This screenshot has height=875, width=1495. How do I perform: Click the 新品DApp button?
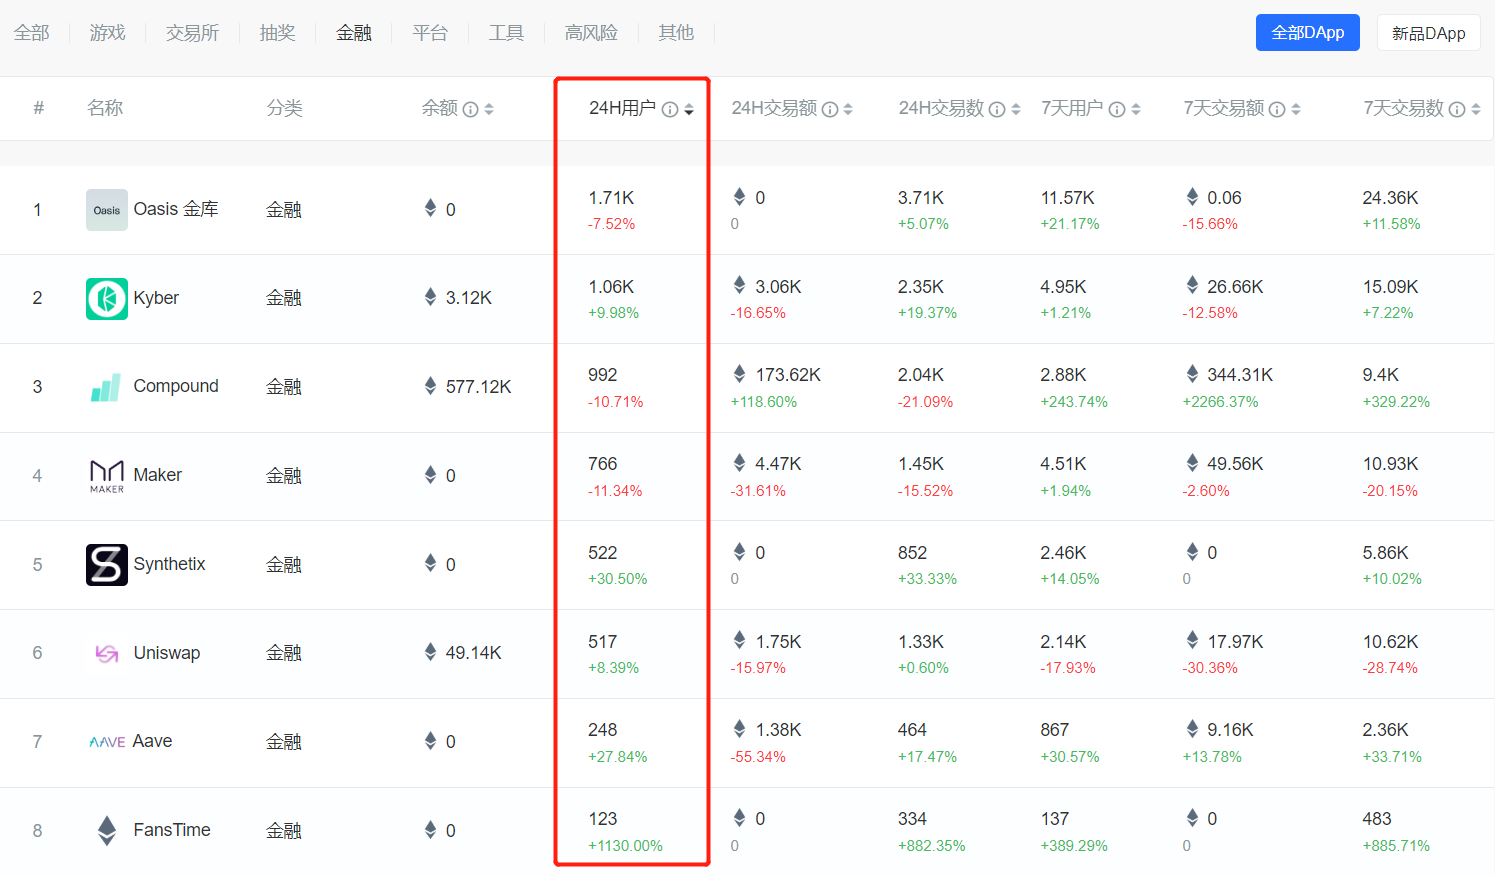(1429, 33)
